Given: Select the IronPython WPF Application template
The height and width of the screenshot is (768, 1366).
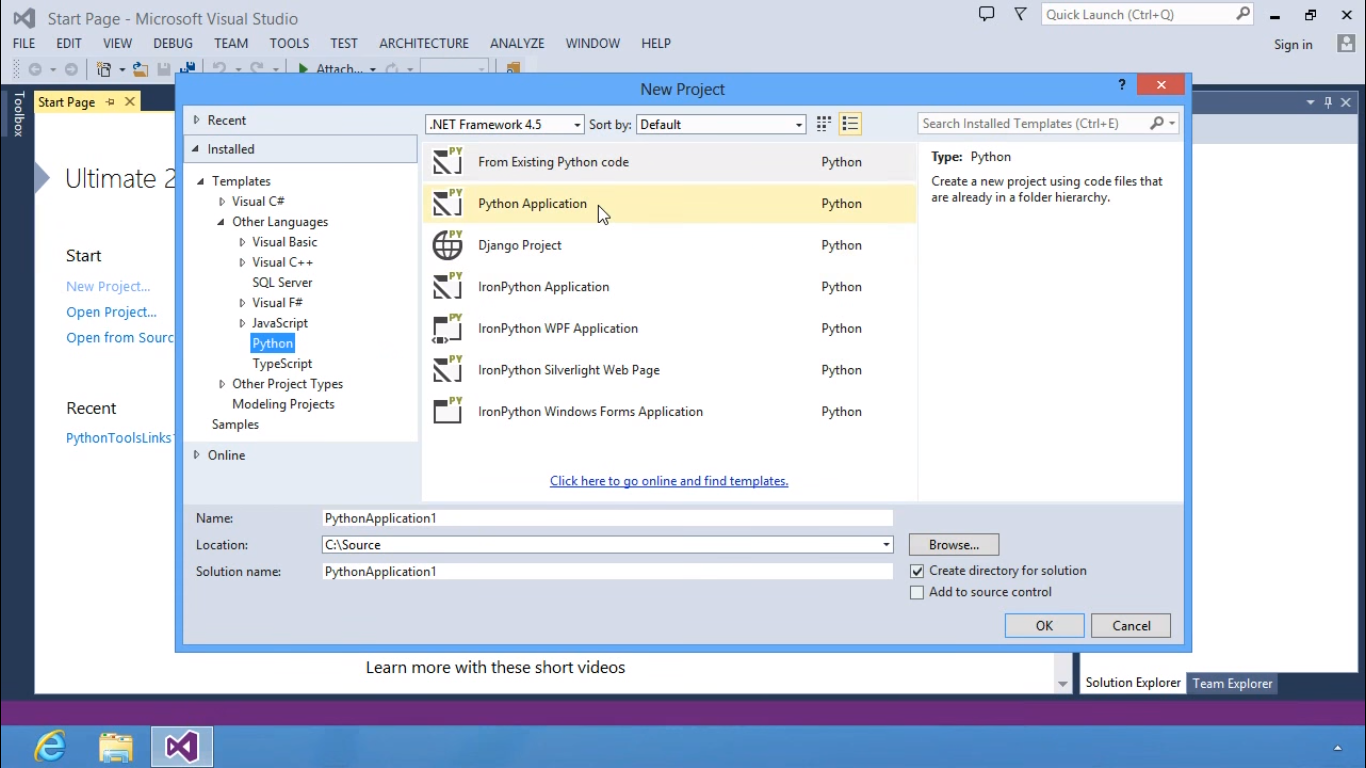Looking at the screenshot, I should pyautogui.click(x=558, y=328).
